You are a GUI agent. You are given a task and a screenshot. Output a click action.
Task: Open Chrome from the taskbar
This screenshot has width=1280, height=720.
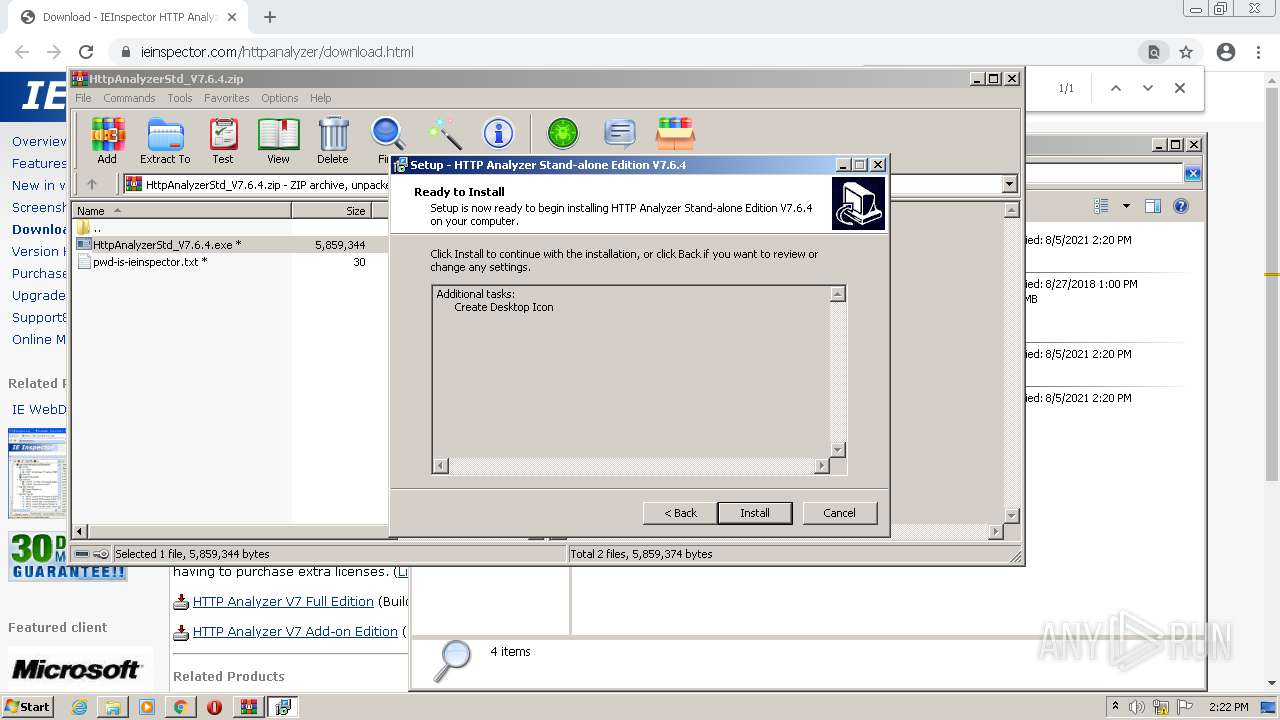pyautogui.click(x=180, y=707)
